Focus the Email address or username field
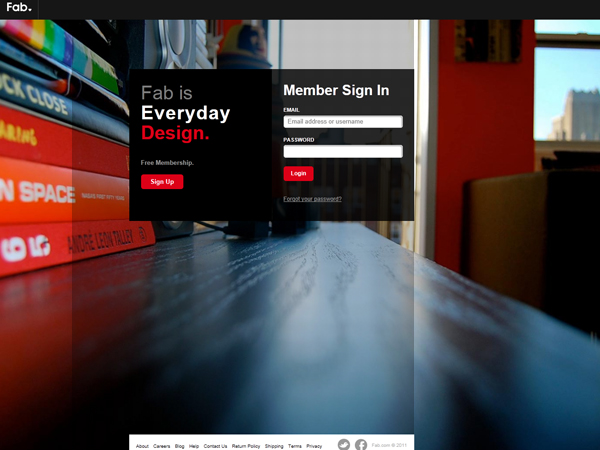The height and width of the screenshot is (450, 600). (x=343, y=122)
